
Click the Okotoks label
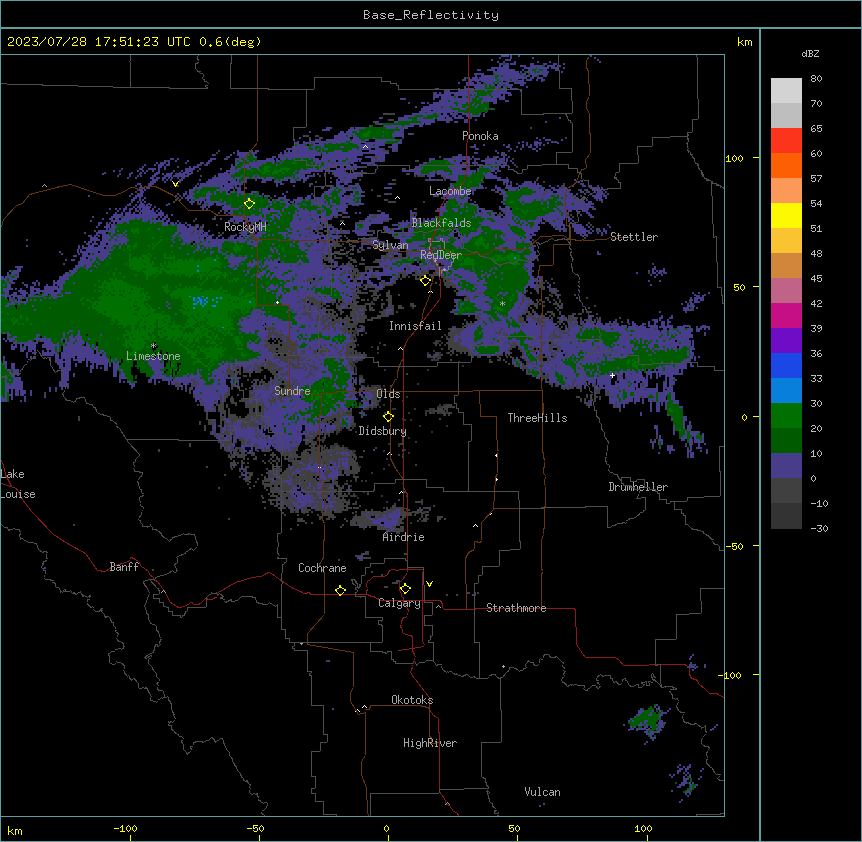point(412,700)
